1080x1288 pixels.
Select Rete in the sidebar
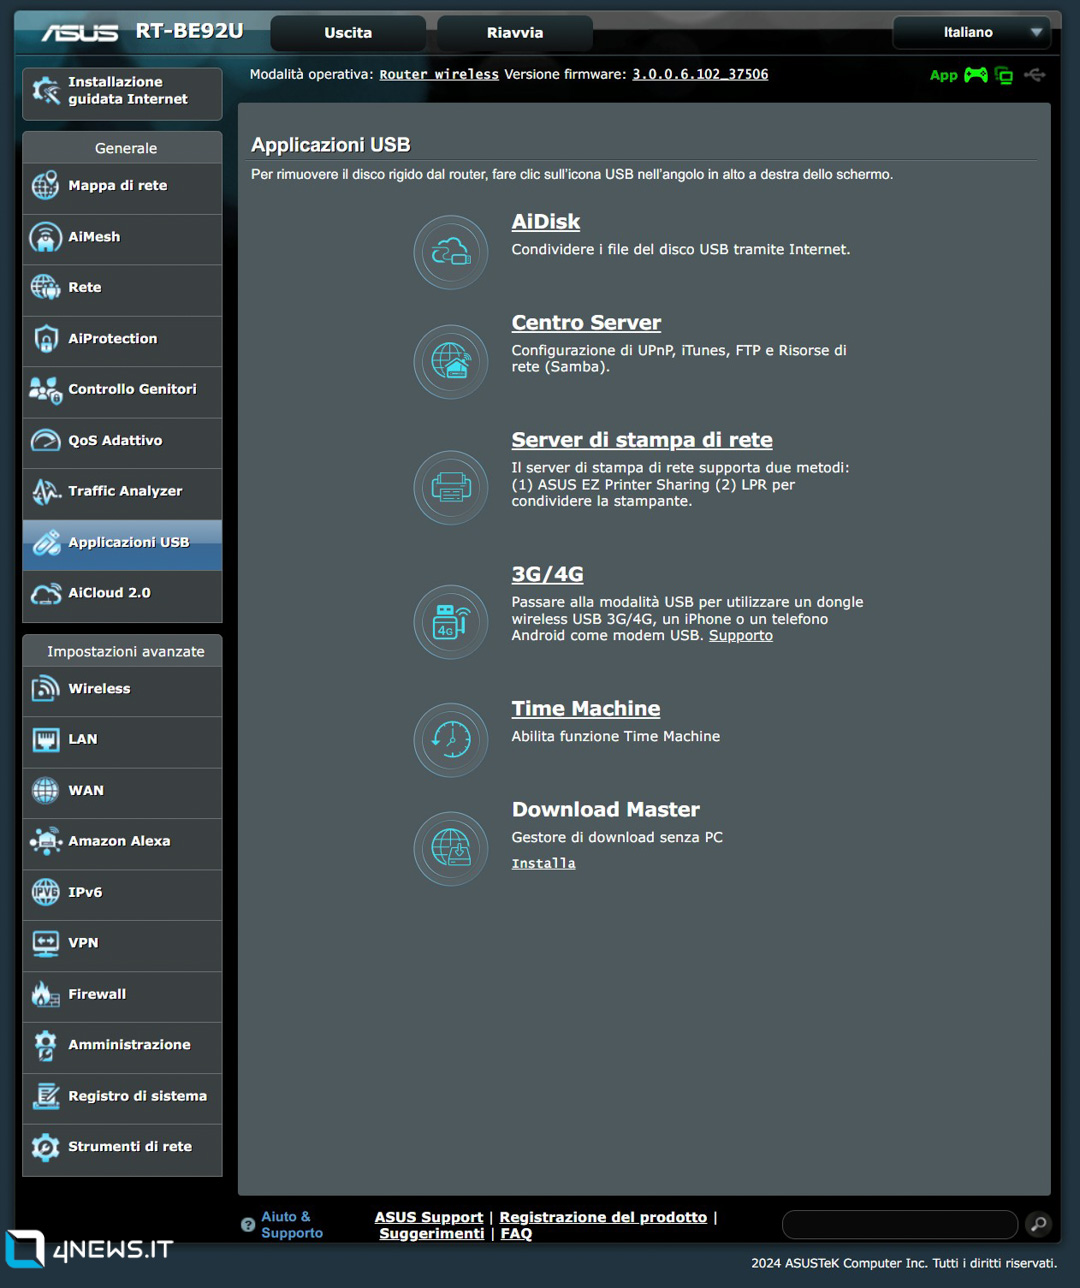122,288
